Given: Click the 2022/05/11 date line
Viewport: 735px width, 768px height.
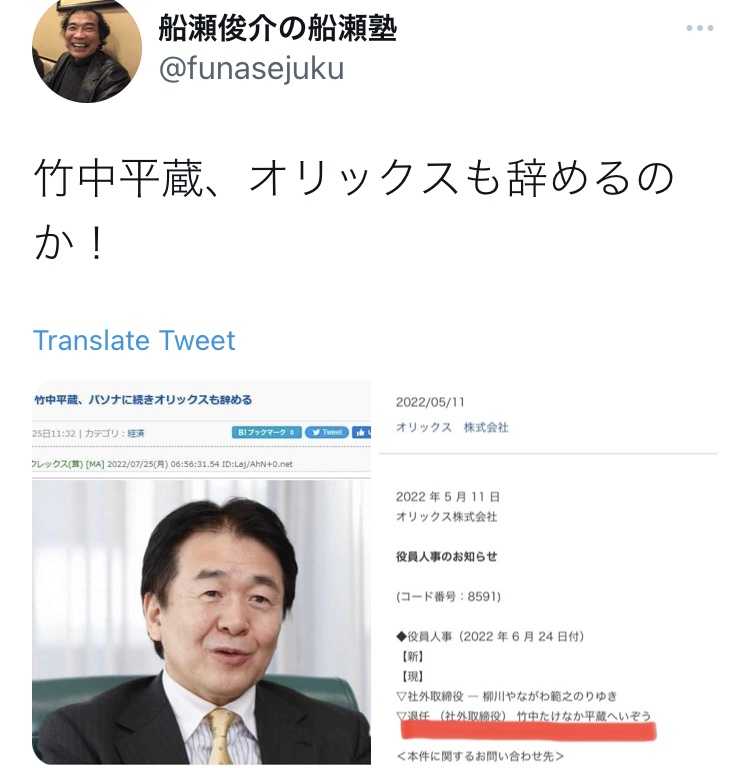Looking at the screenshot, I should (430, 402).
